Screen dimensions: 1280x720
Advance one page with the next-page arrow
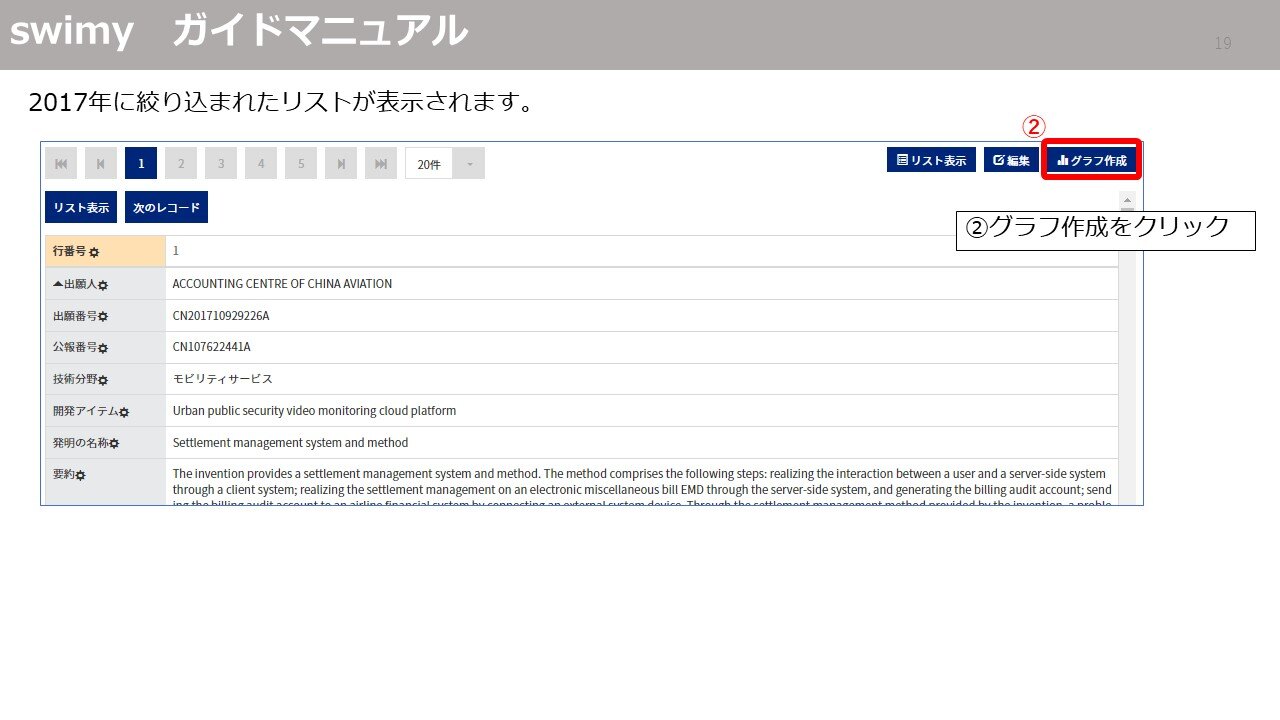click(x=341, y=163)
